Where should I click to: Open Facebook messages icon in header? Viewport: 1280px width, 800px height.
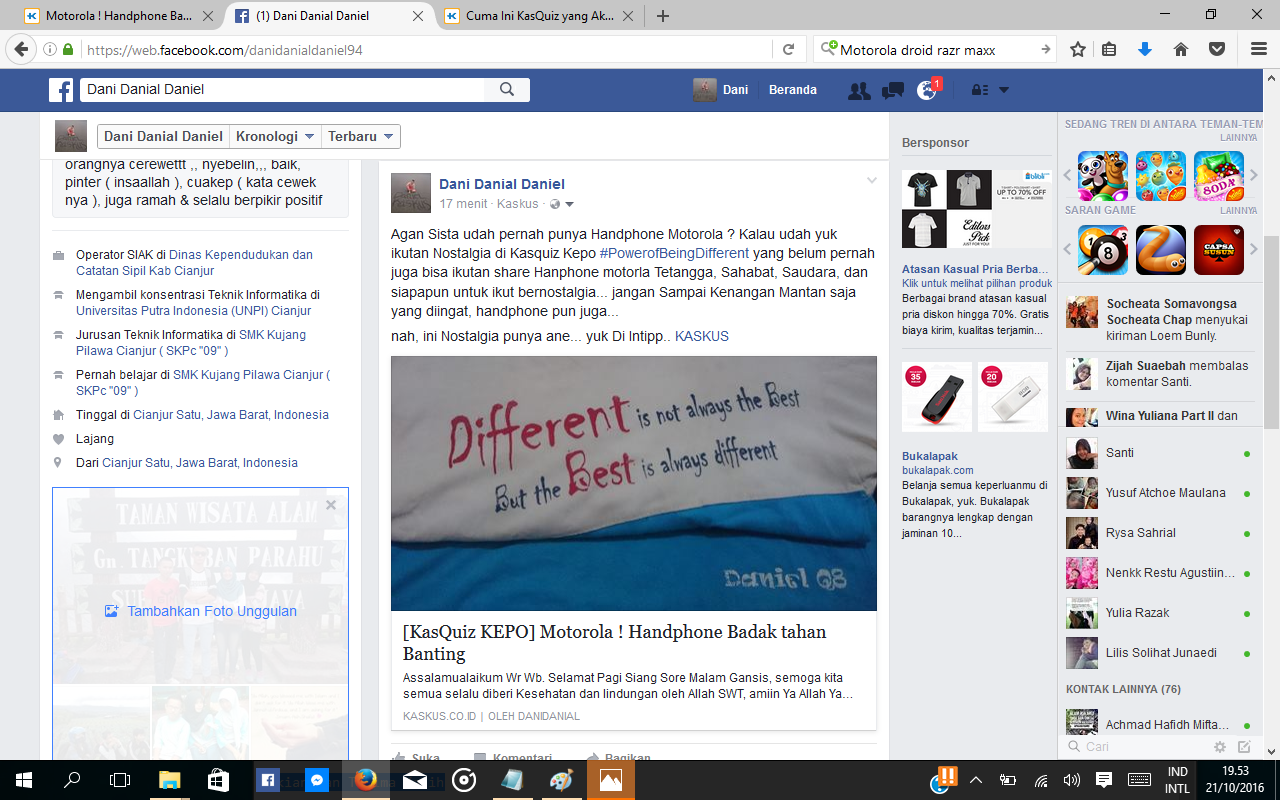point(893,90)
